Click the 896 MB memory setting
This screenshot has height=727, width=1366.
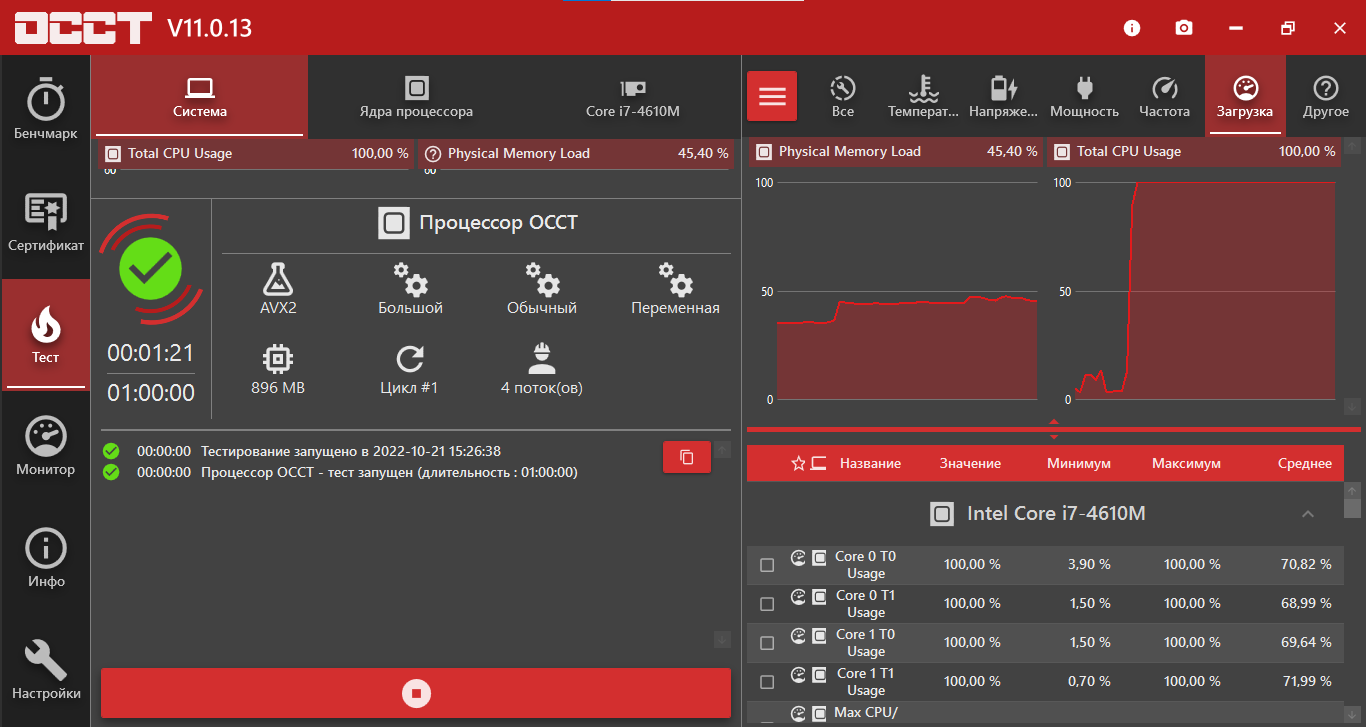click(278, 369)
